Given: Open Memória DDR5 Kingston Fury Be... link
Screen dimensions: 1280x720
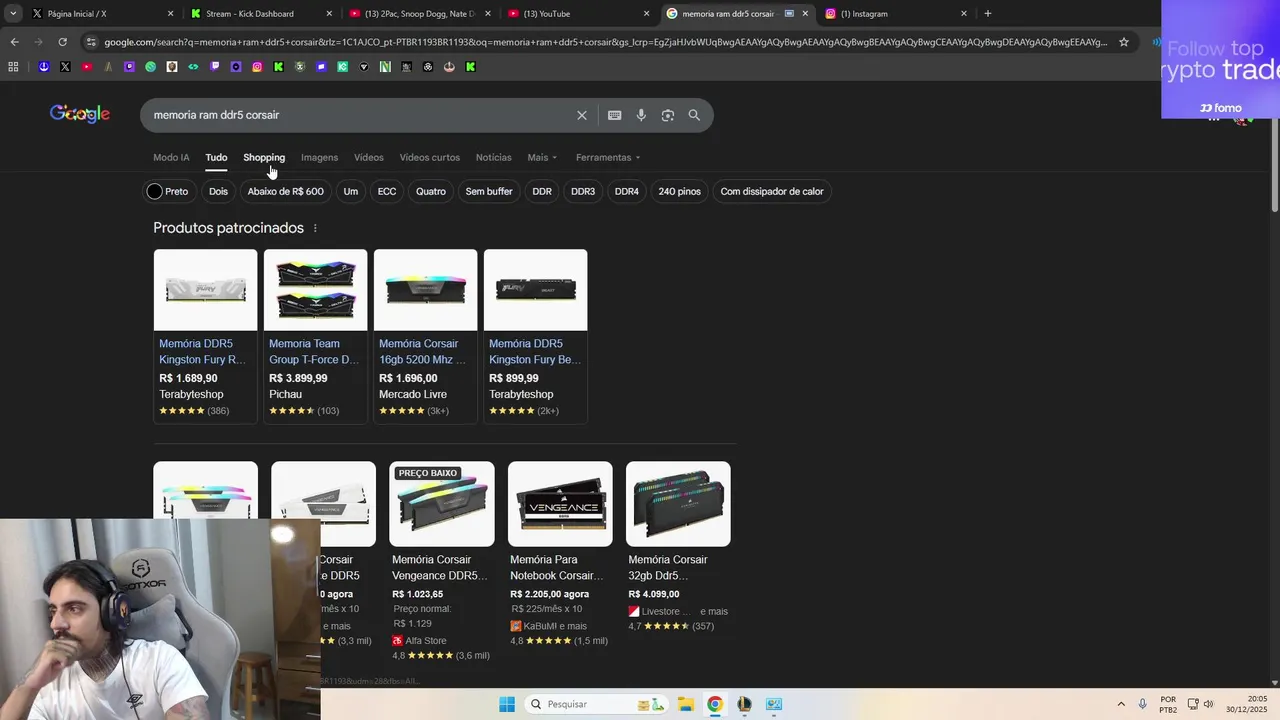Looking at the screenshot, I should pyautogui.click(x=535, y=351).
